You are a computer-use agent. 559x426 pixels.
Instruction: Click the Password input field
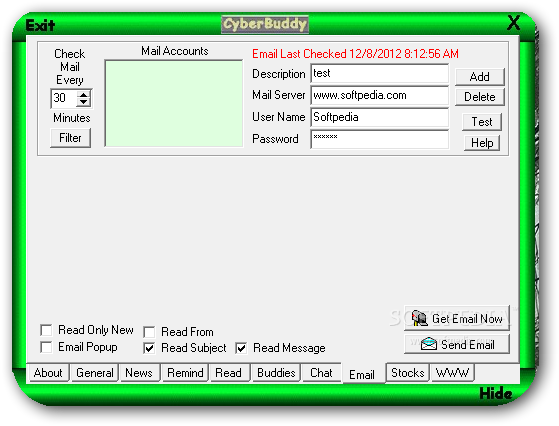(380, 139)
